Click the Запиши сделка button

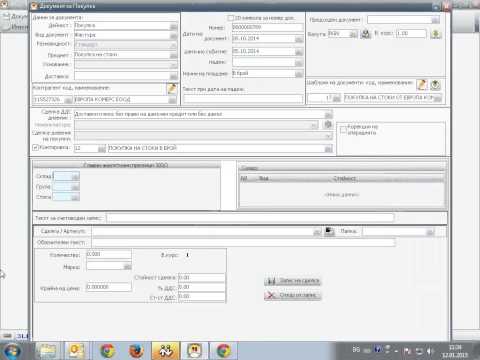[x=293, y=281]
